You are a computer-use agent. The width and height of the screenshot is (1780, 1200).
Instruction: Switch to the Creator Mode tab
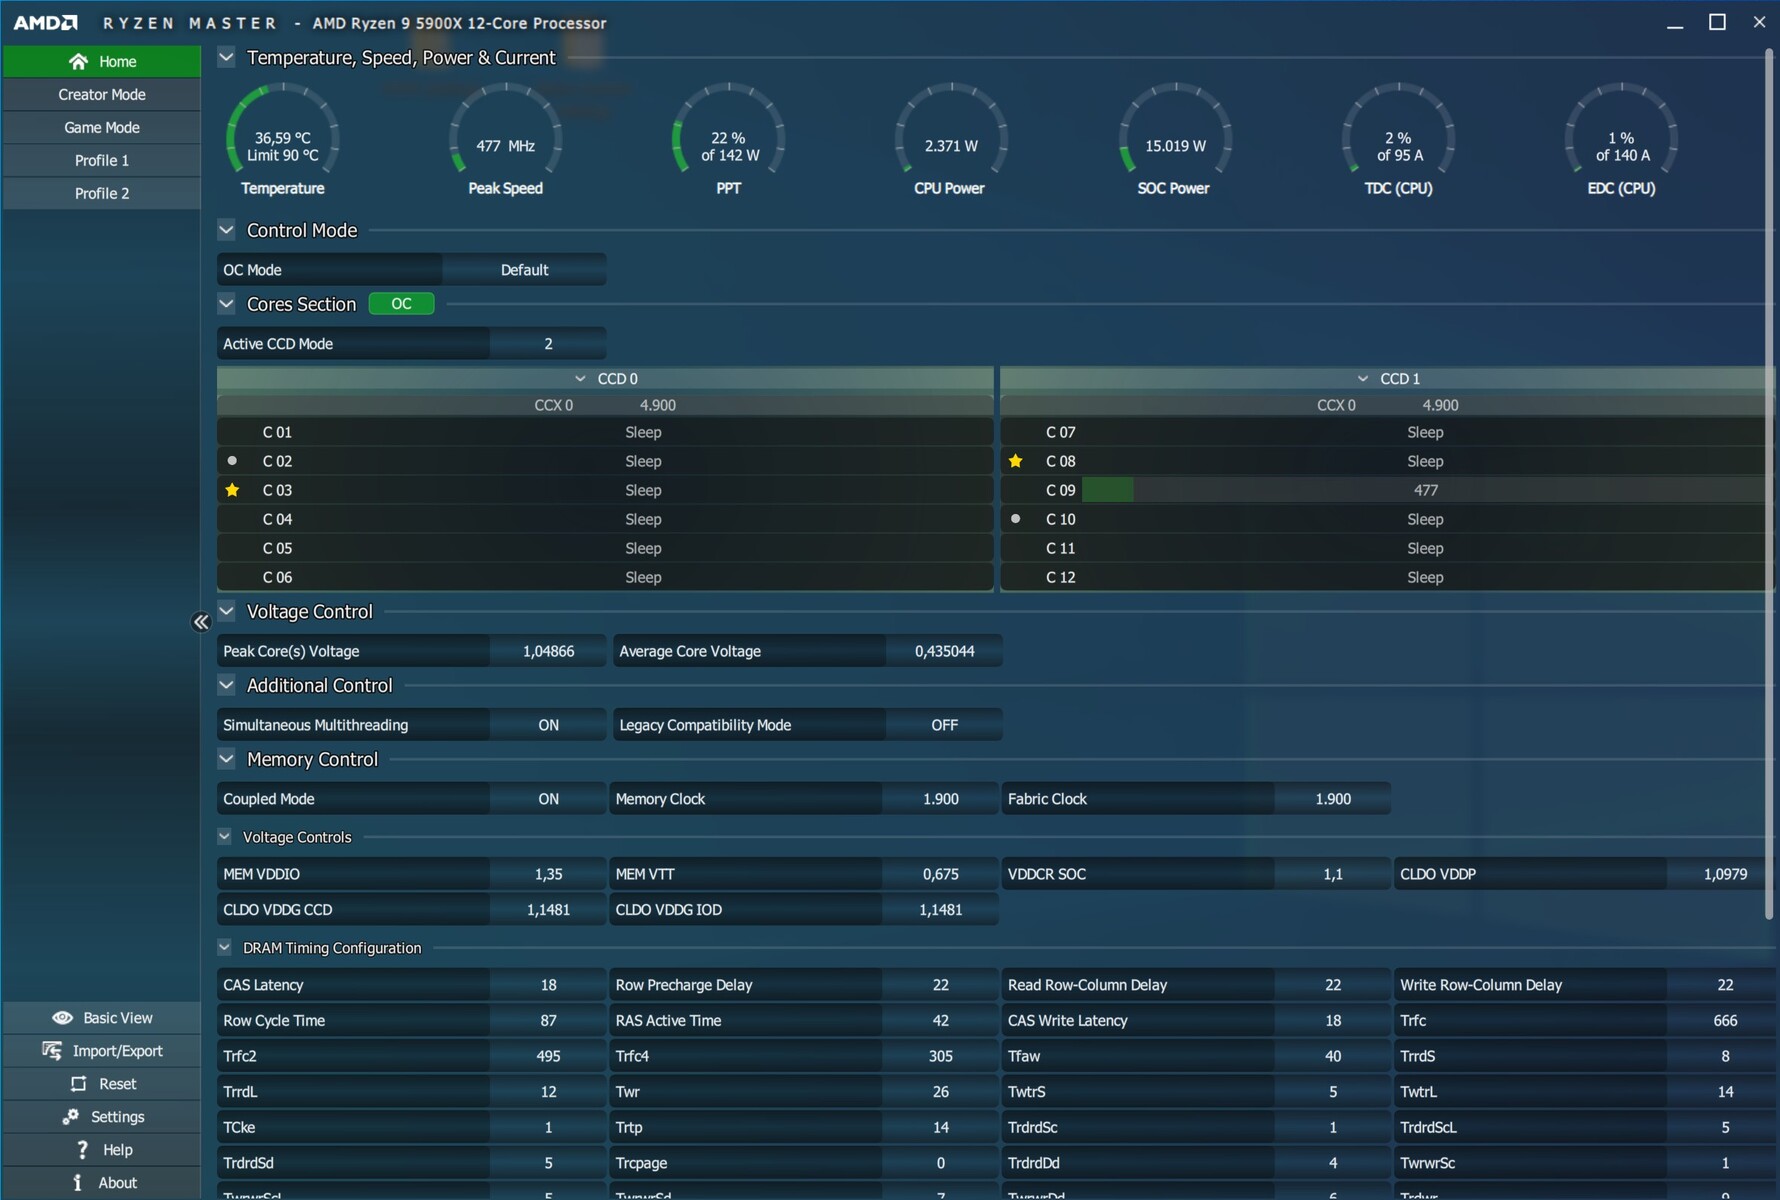tap(102, 95)
